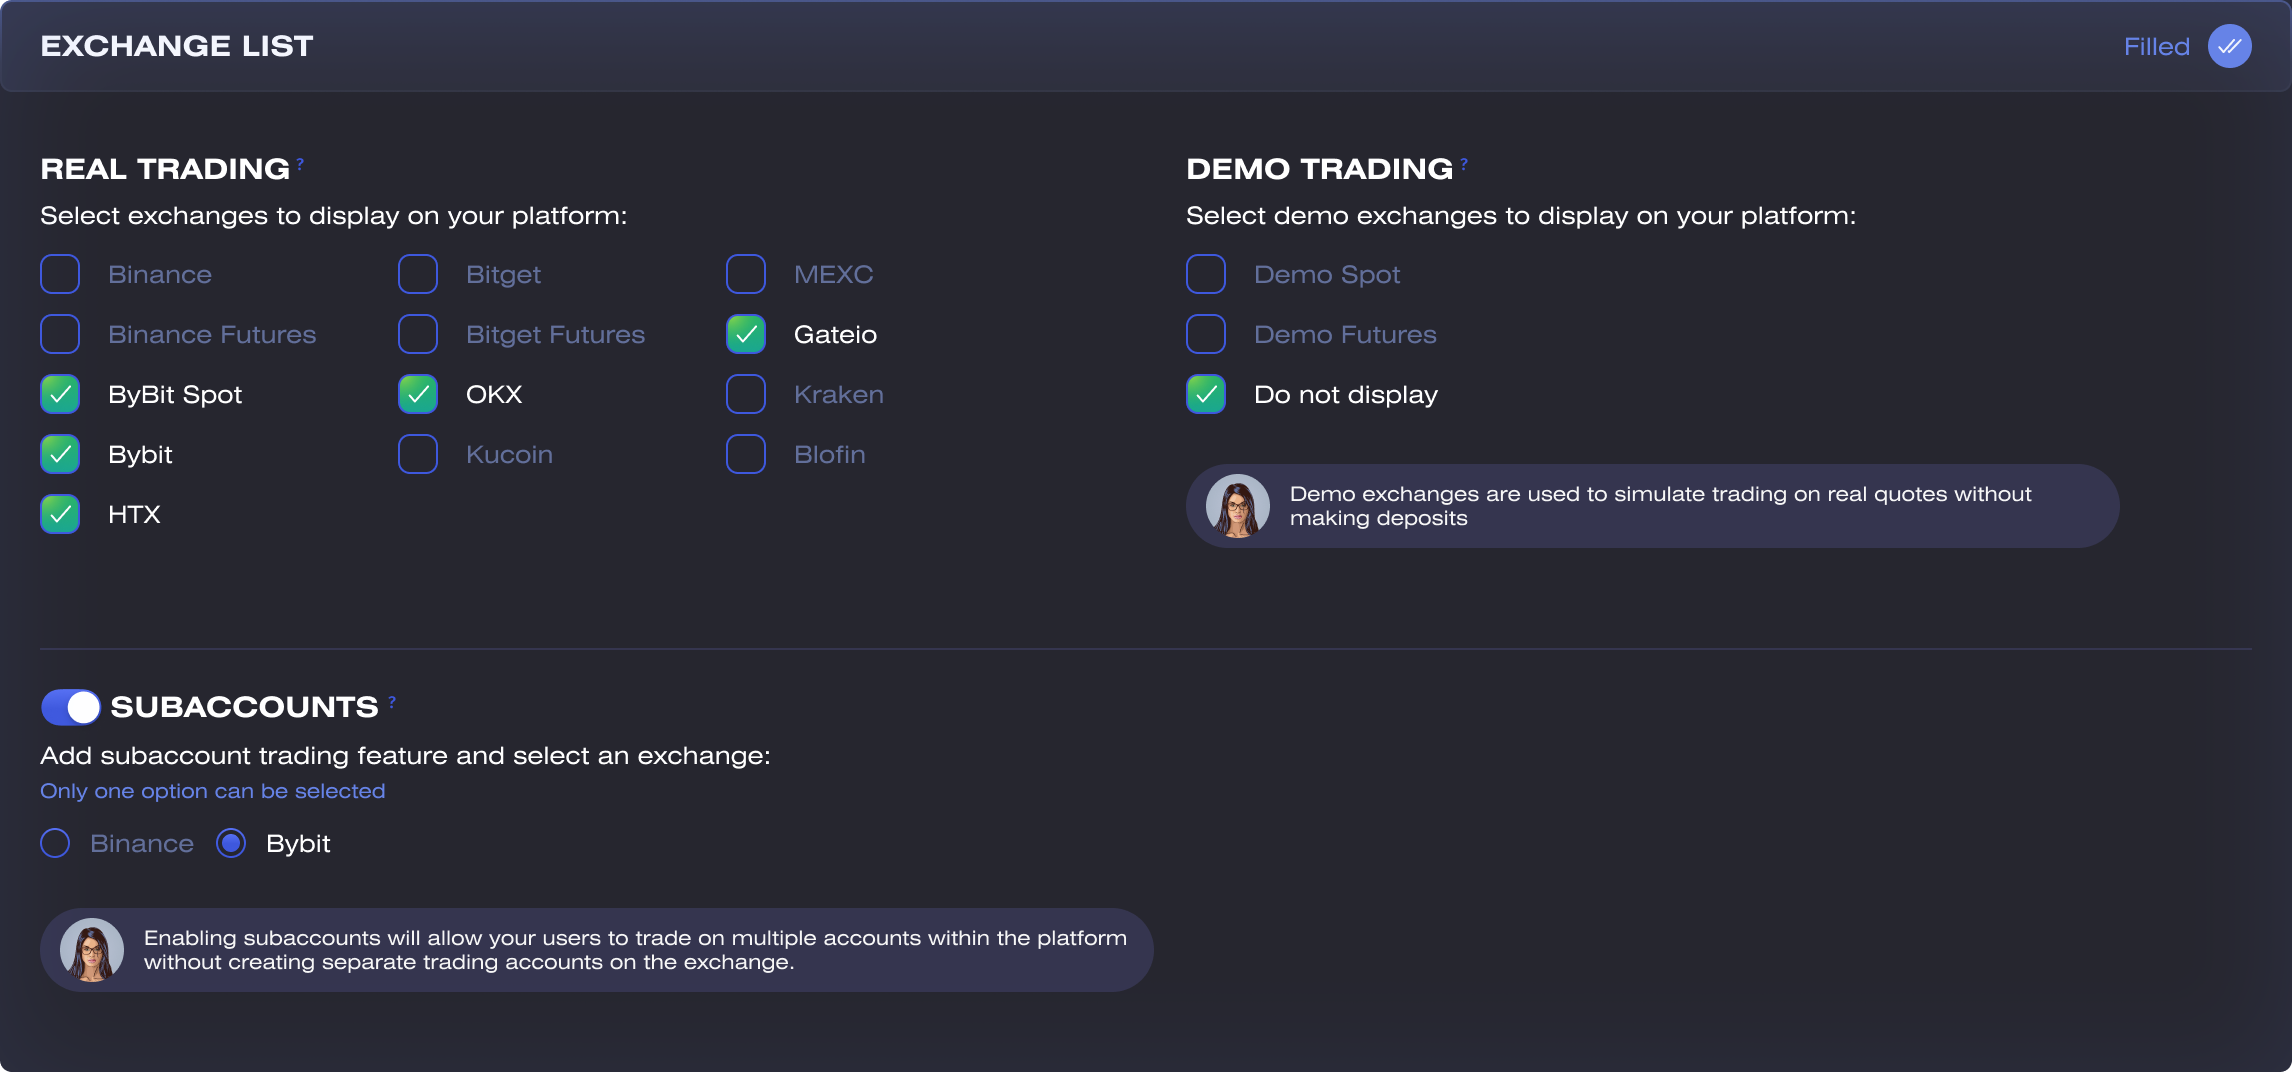Uncheck the Bybit exchange checkbox under Real Trading

pos(60,454)
